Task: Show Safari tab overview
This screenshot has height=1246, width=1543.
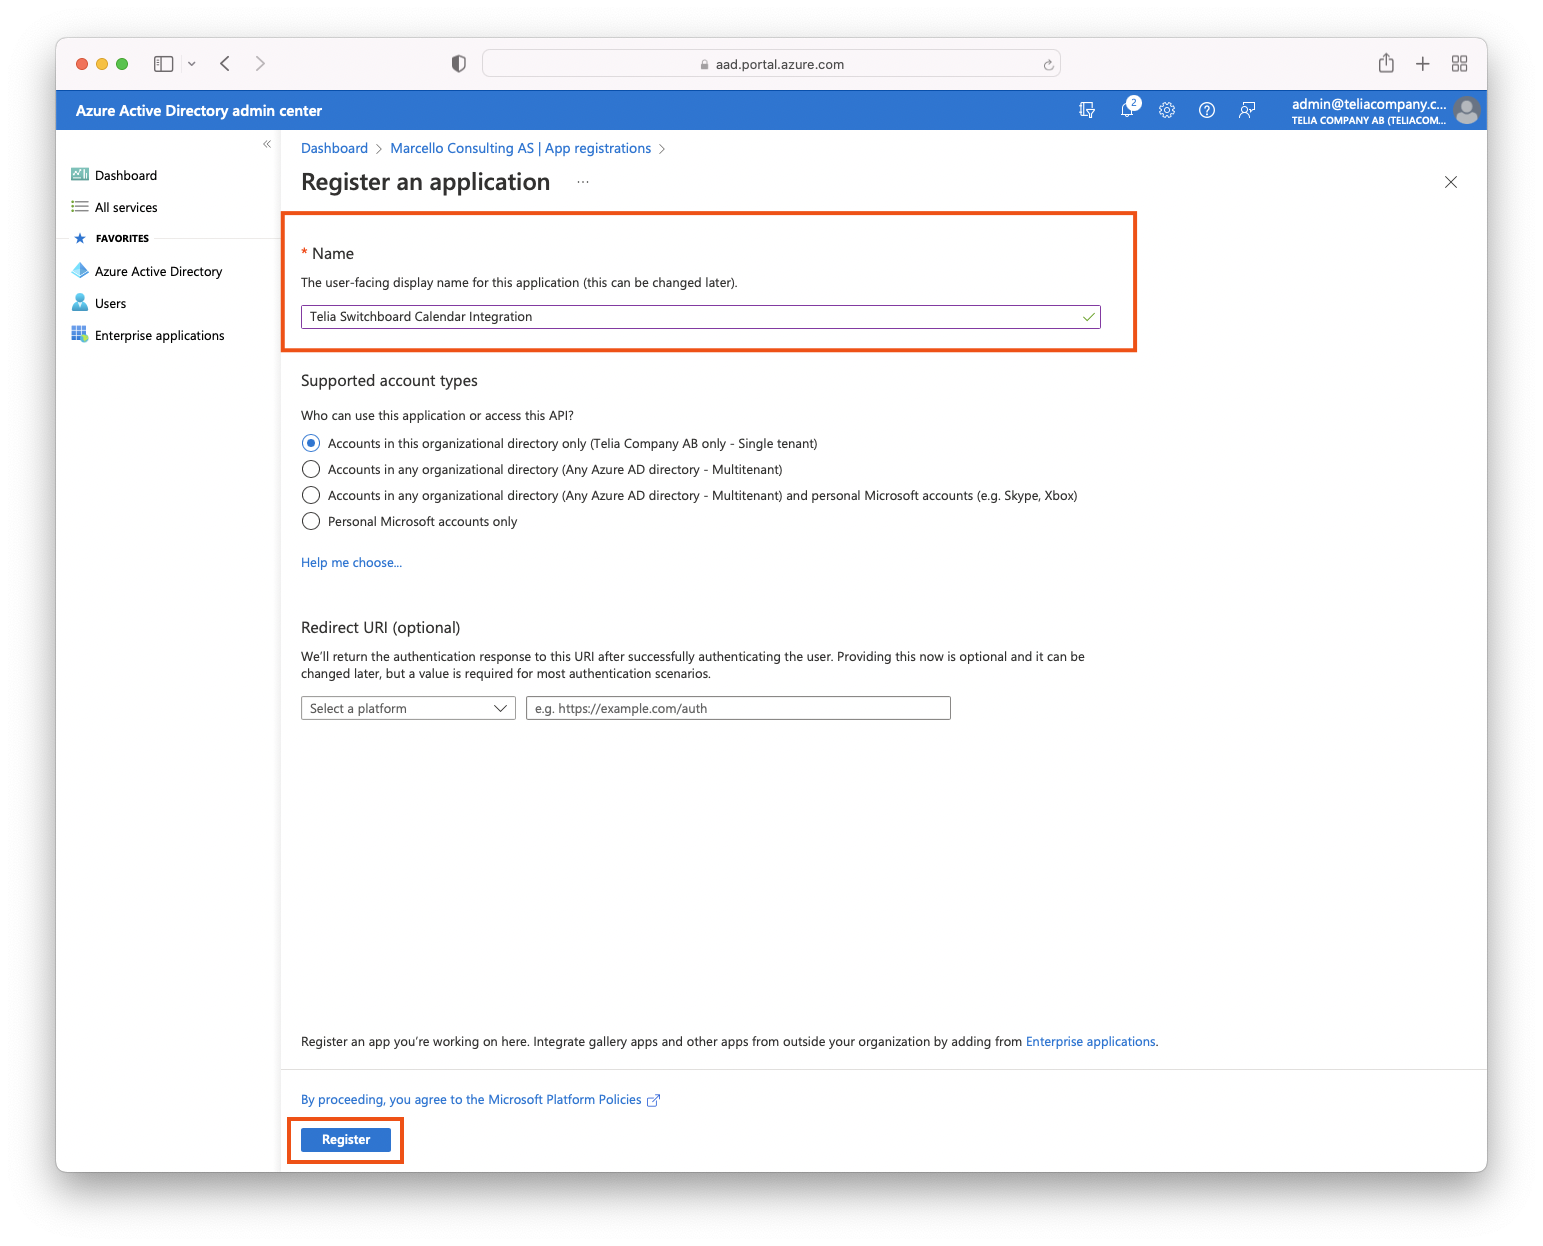Action: click(1460, 64)
